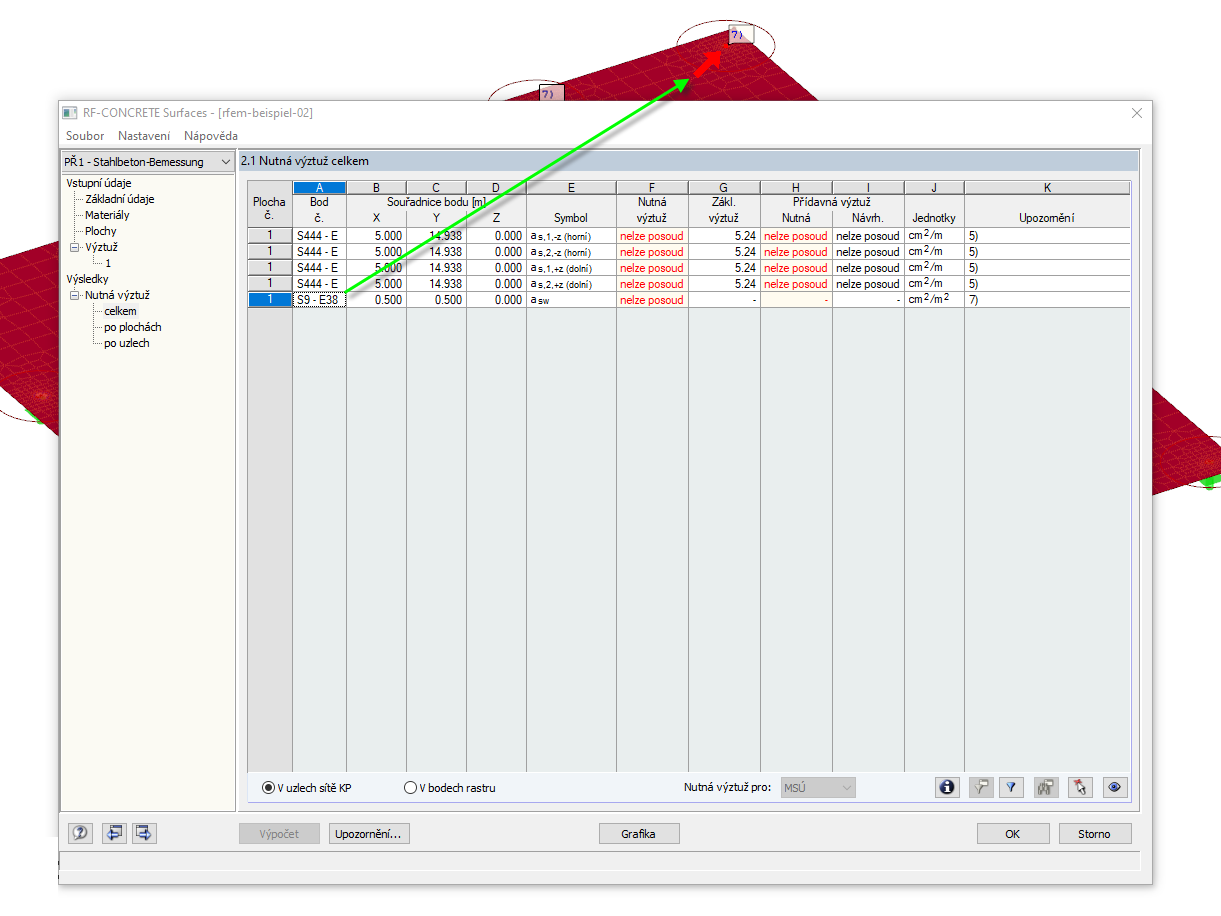Close the RF-CONCRETE Surfaces dialog
The height and width of the screenshot is (916, 1221).
point(1137,113)
